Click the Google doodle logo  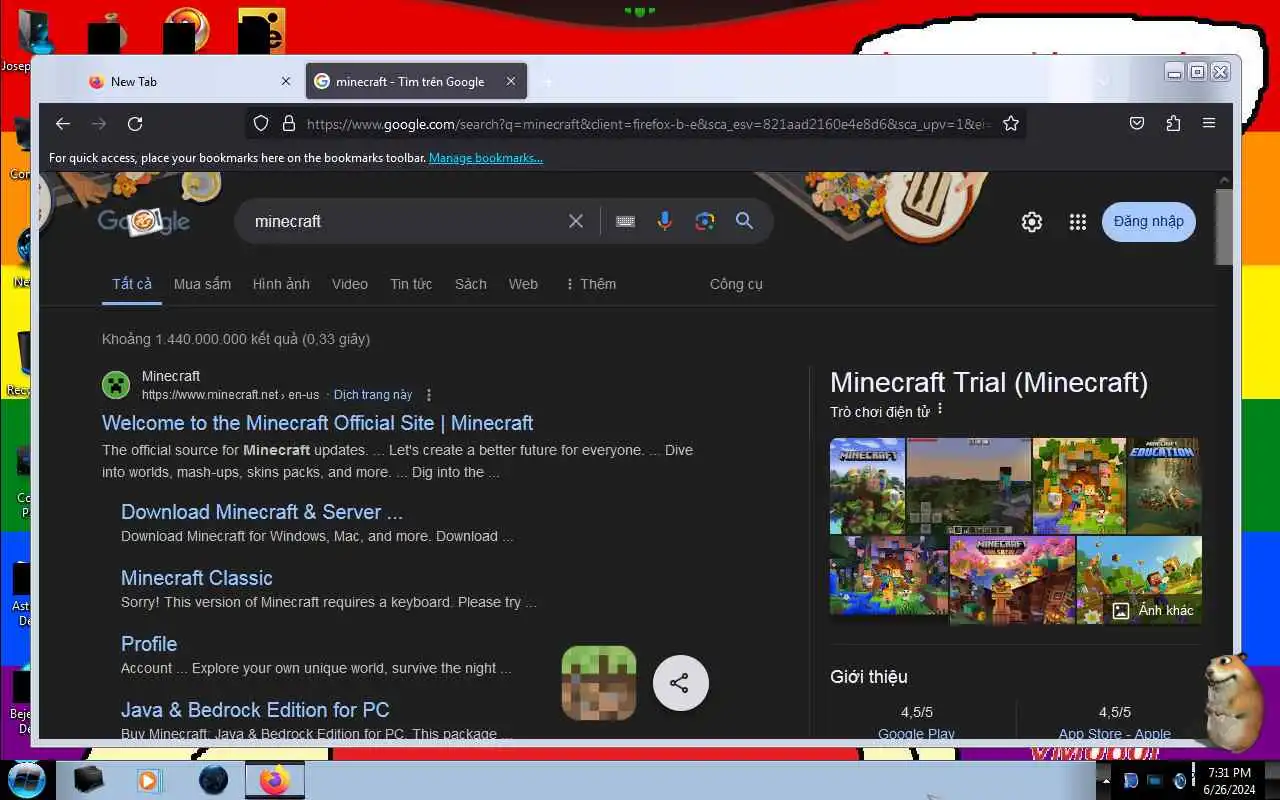pyautogui.click(x=143, y=221)
